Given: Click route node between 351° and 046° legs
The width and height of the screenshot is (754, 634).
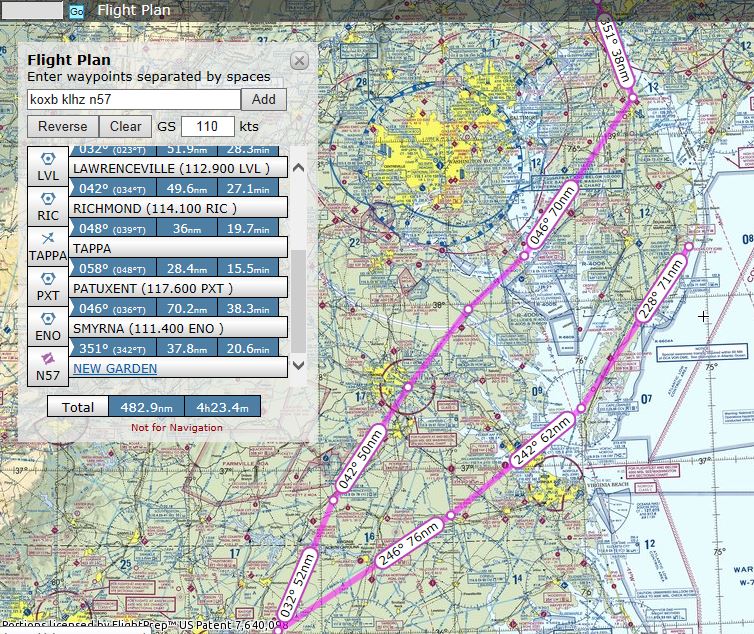Looking at the screenshot, I should point(633,98).
